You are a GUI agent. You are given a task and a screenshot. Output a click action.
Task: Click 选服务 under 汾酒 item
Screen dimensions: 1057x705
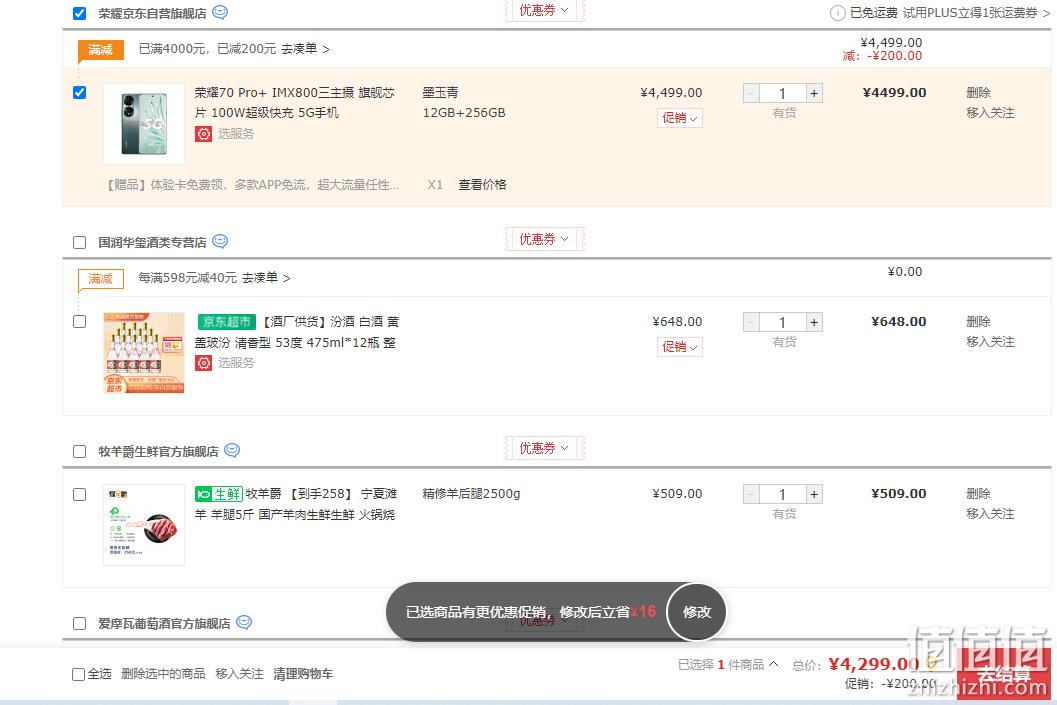236,363
